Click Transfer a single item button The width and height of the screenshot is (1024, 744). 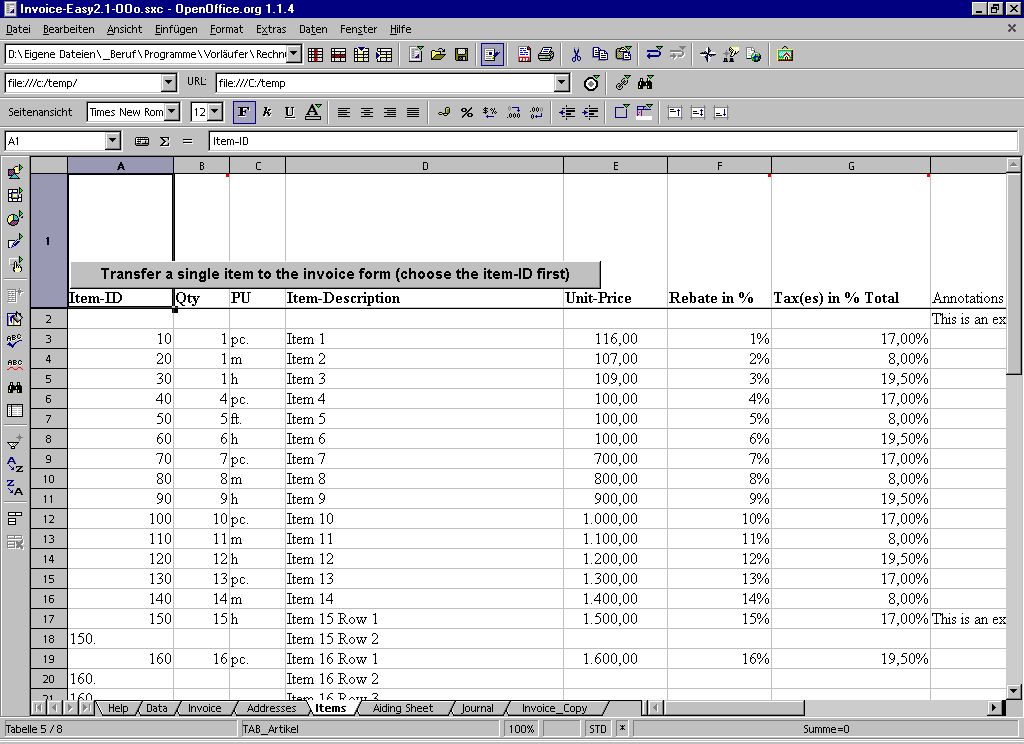pos(335,274)
